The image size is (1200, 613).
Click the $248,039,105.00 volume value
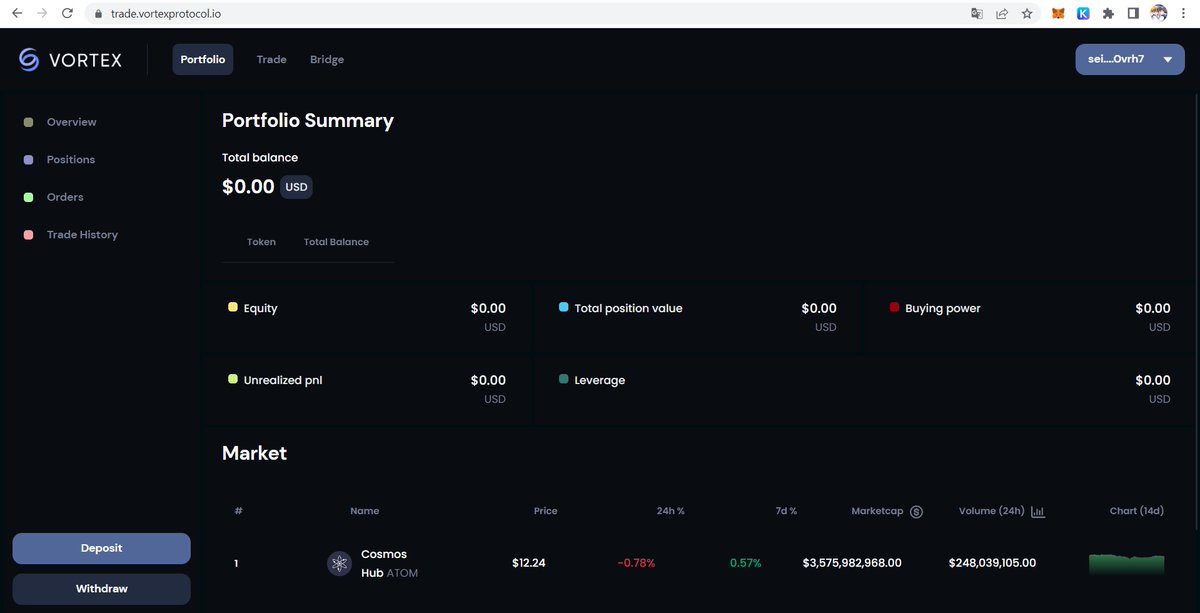pos(992,563)
